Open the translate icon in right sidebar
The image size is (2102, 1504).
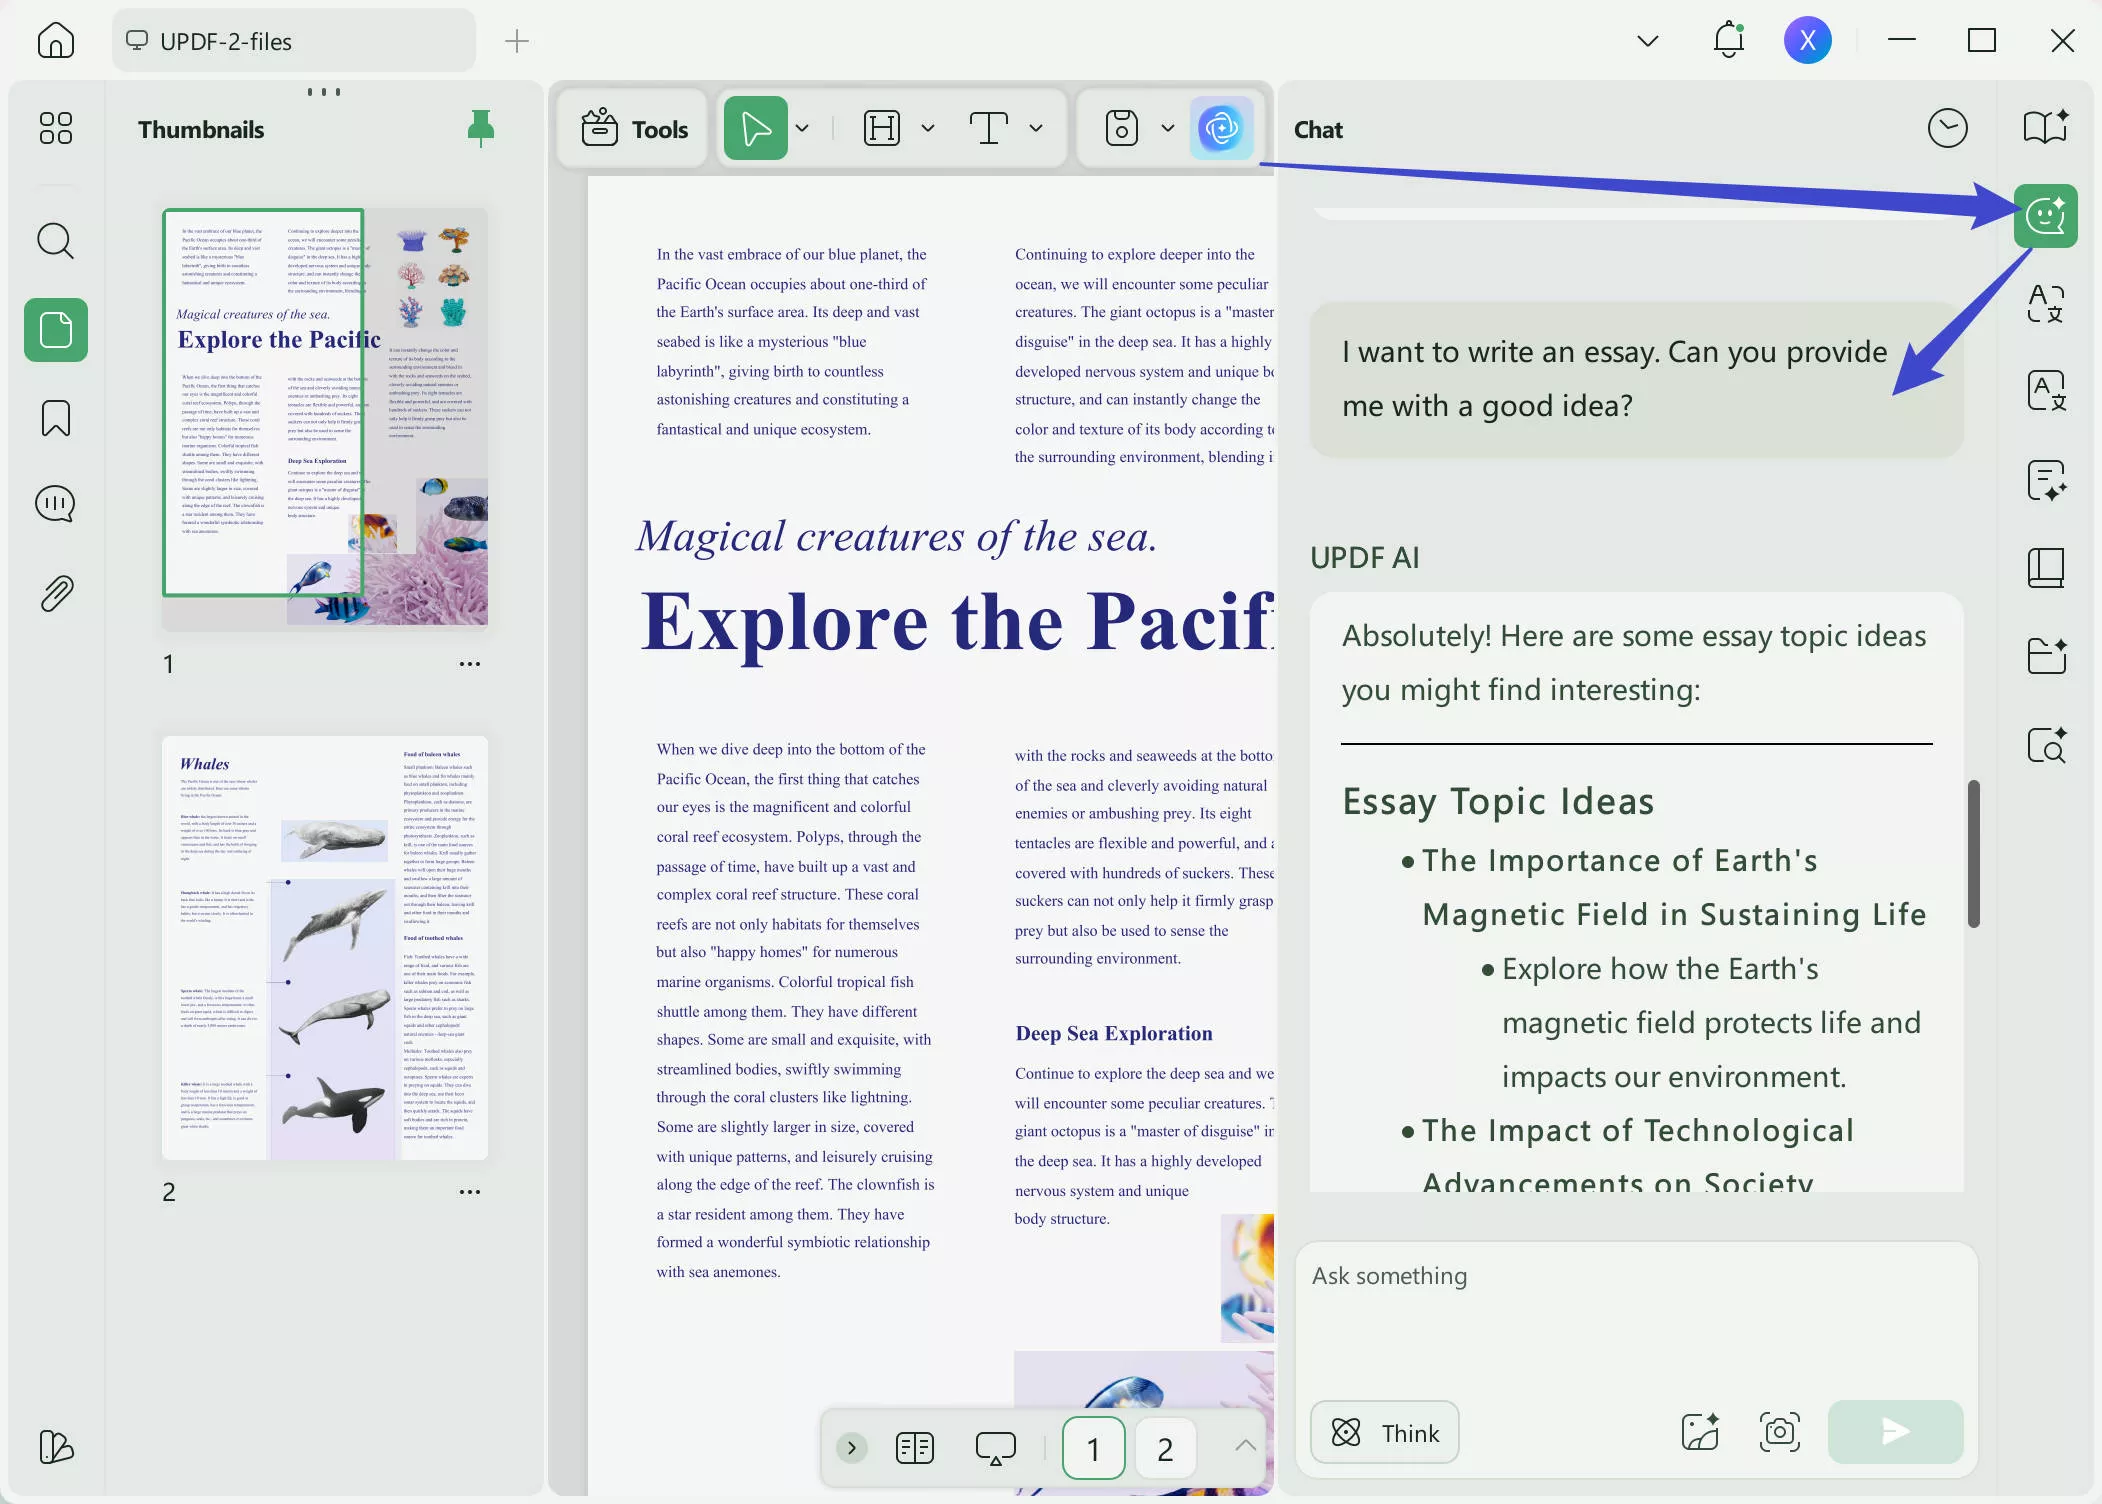tap(2045, 303)
